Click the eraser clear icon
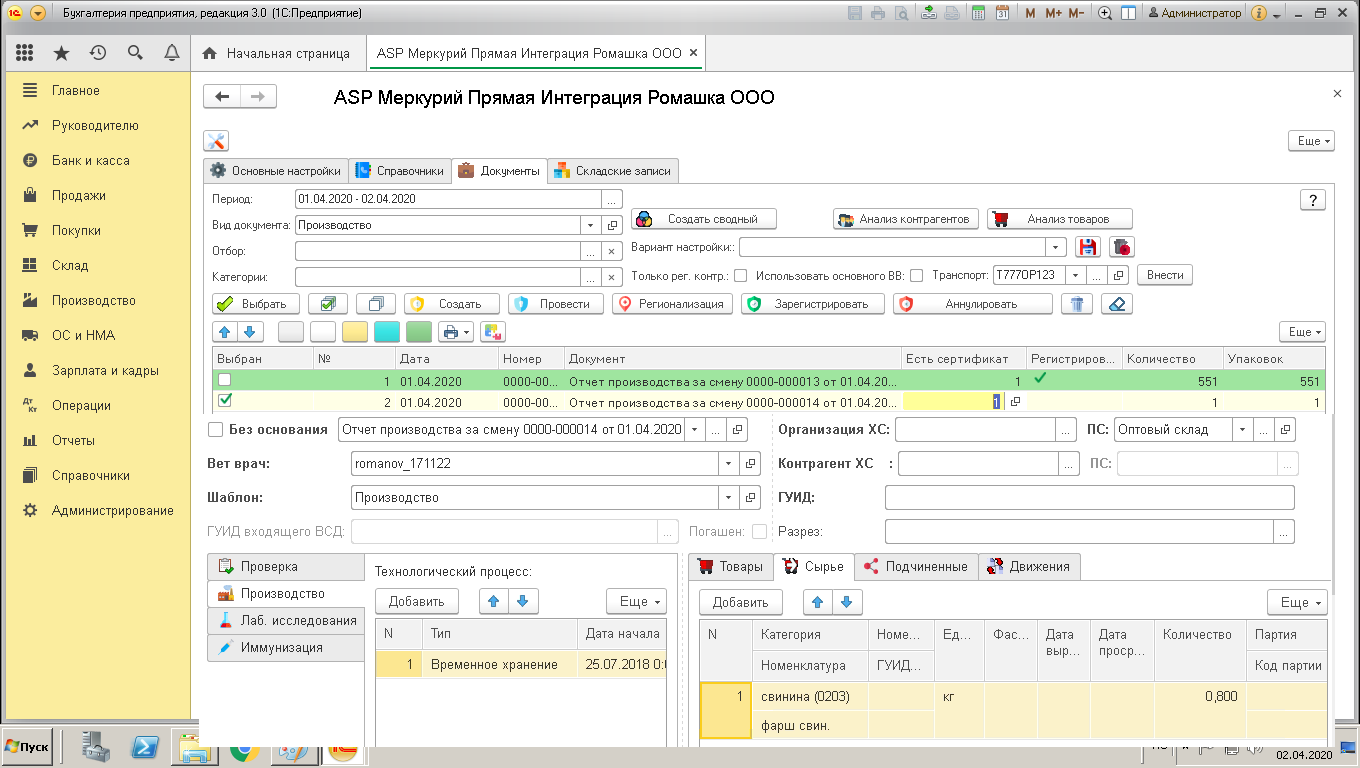 (x=1116, y=304)
